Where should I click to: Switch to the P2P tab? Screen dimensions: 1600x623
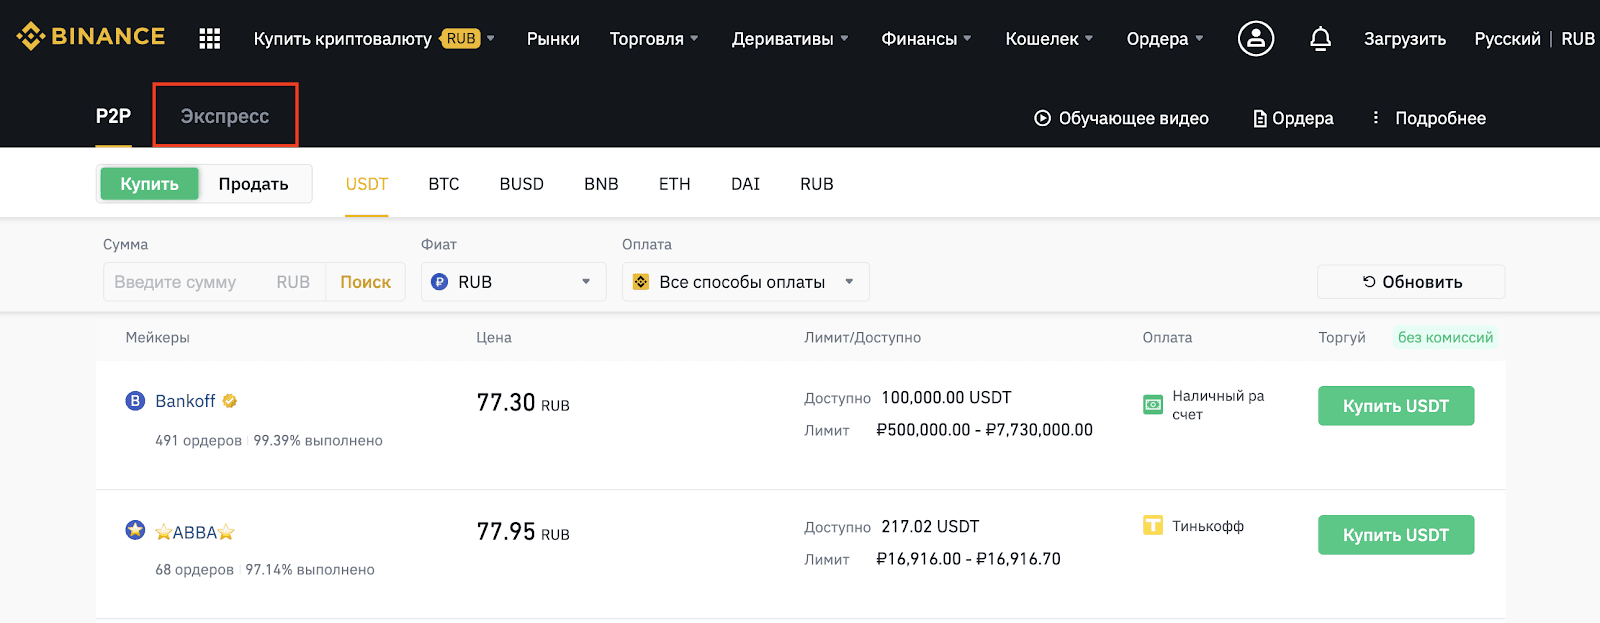113,116
